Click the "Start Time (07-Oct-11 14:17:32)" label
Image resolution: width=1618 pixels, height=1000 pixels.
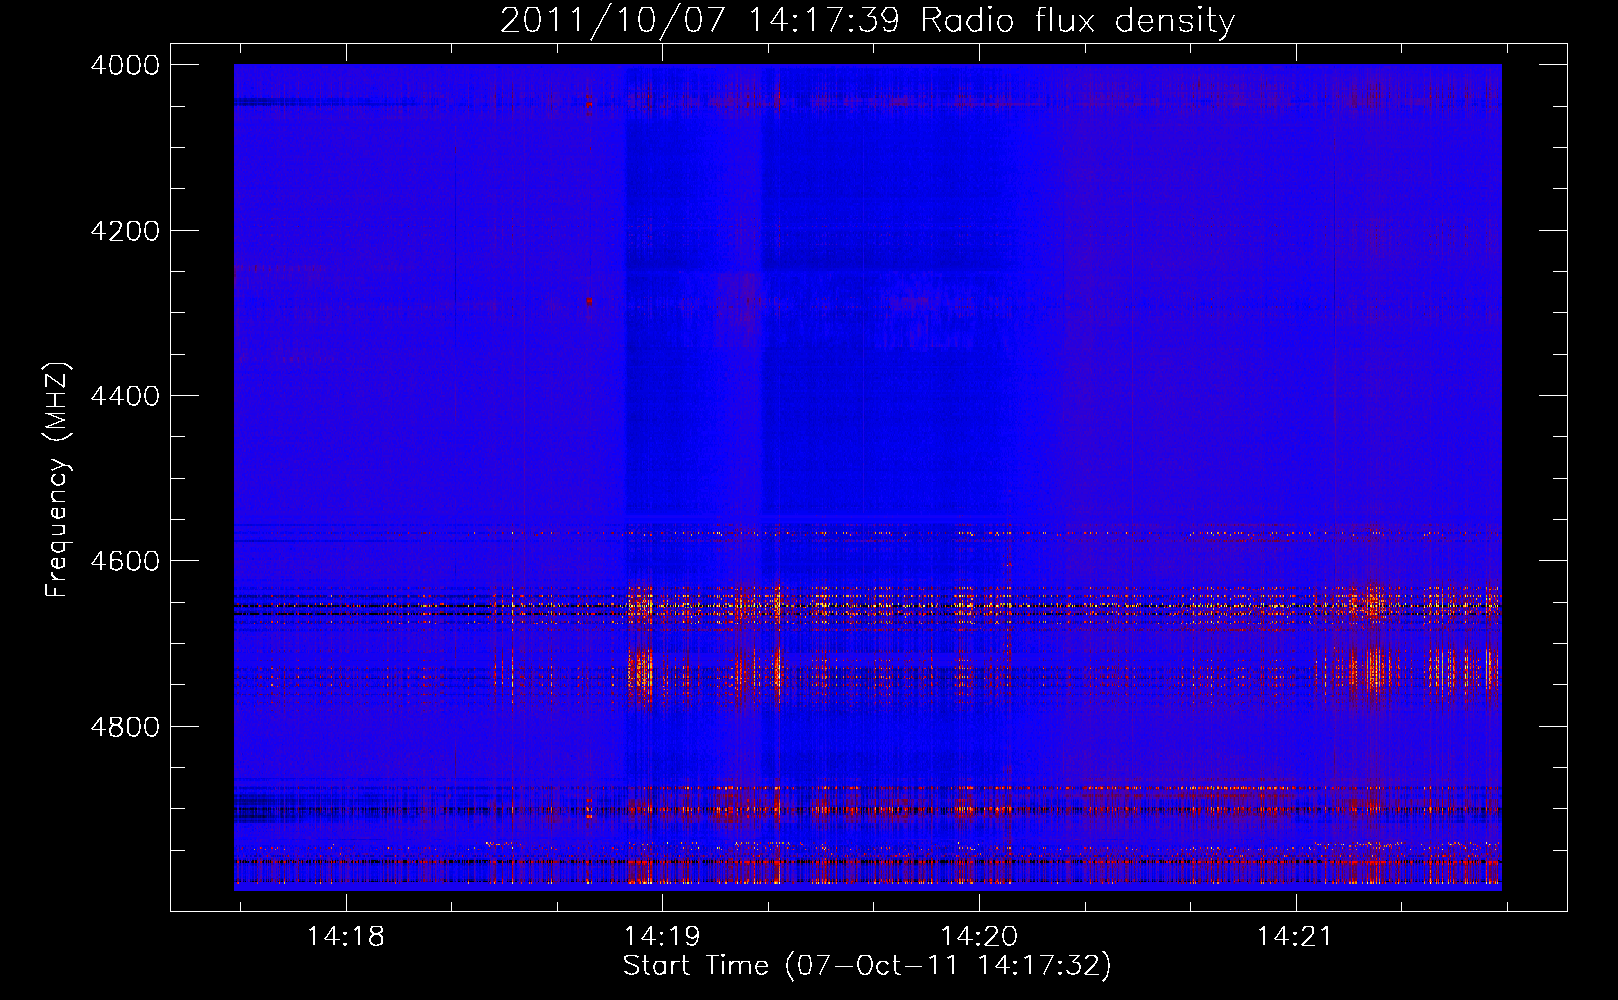tap(867, 966)
